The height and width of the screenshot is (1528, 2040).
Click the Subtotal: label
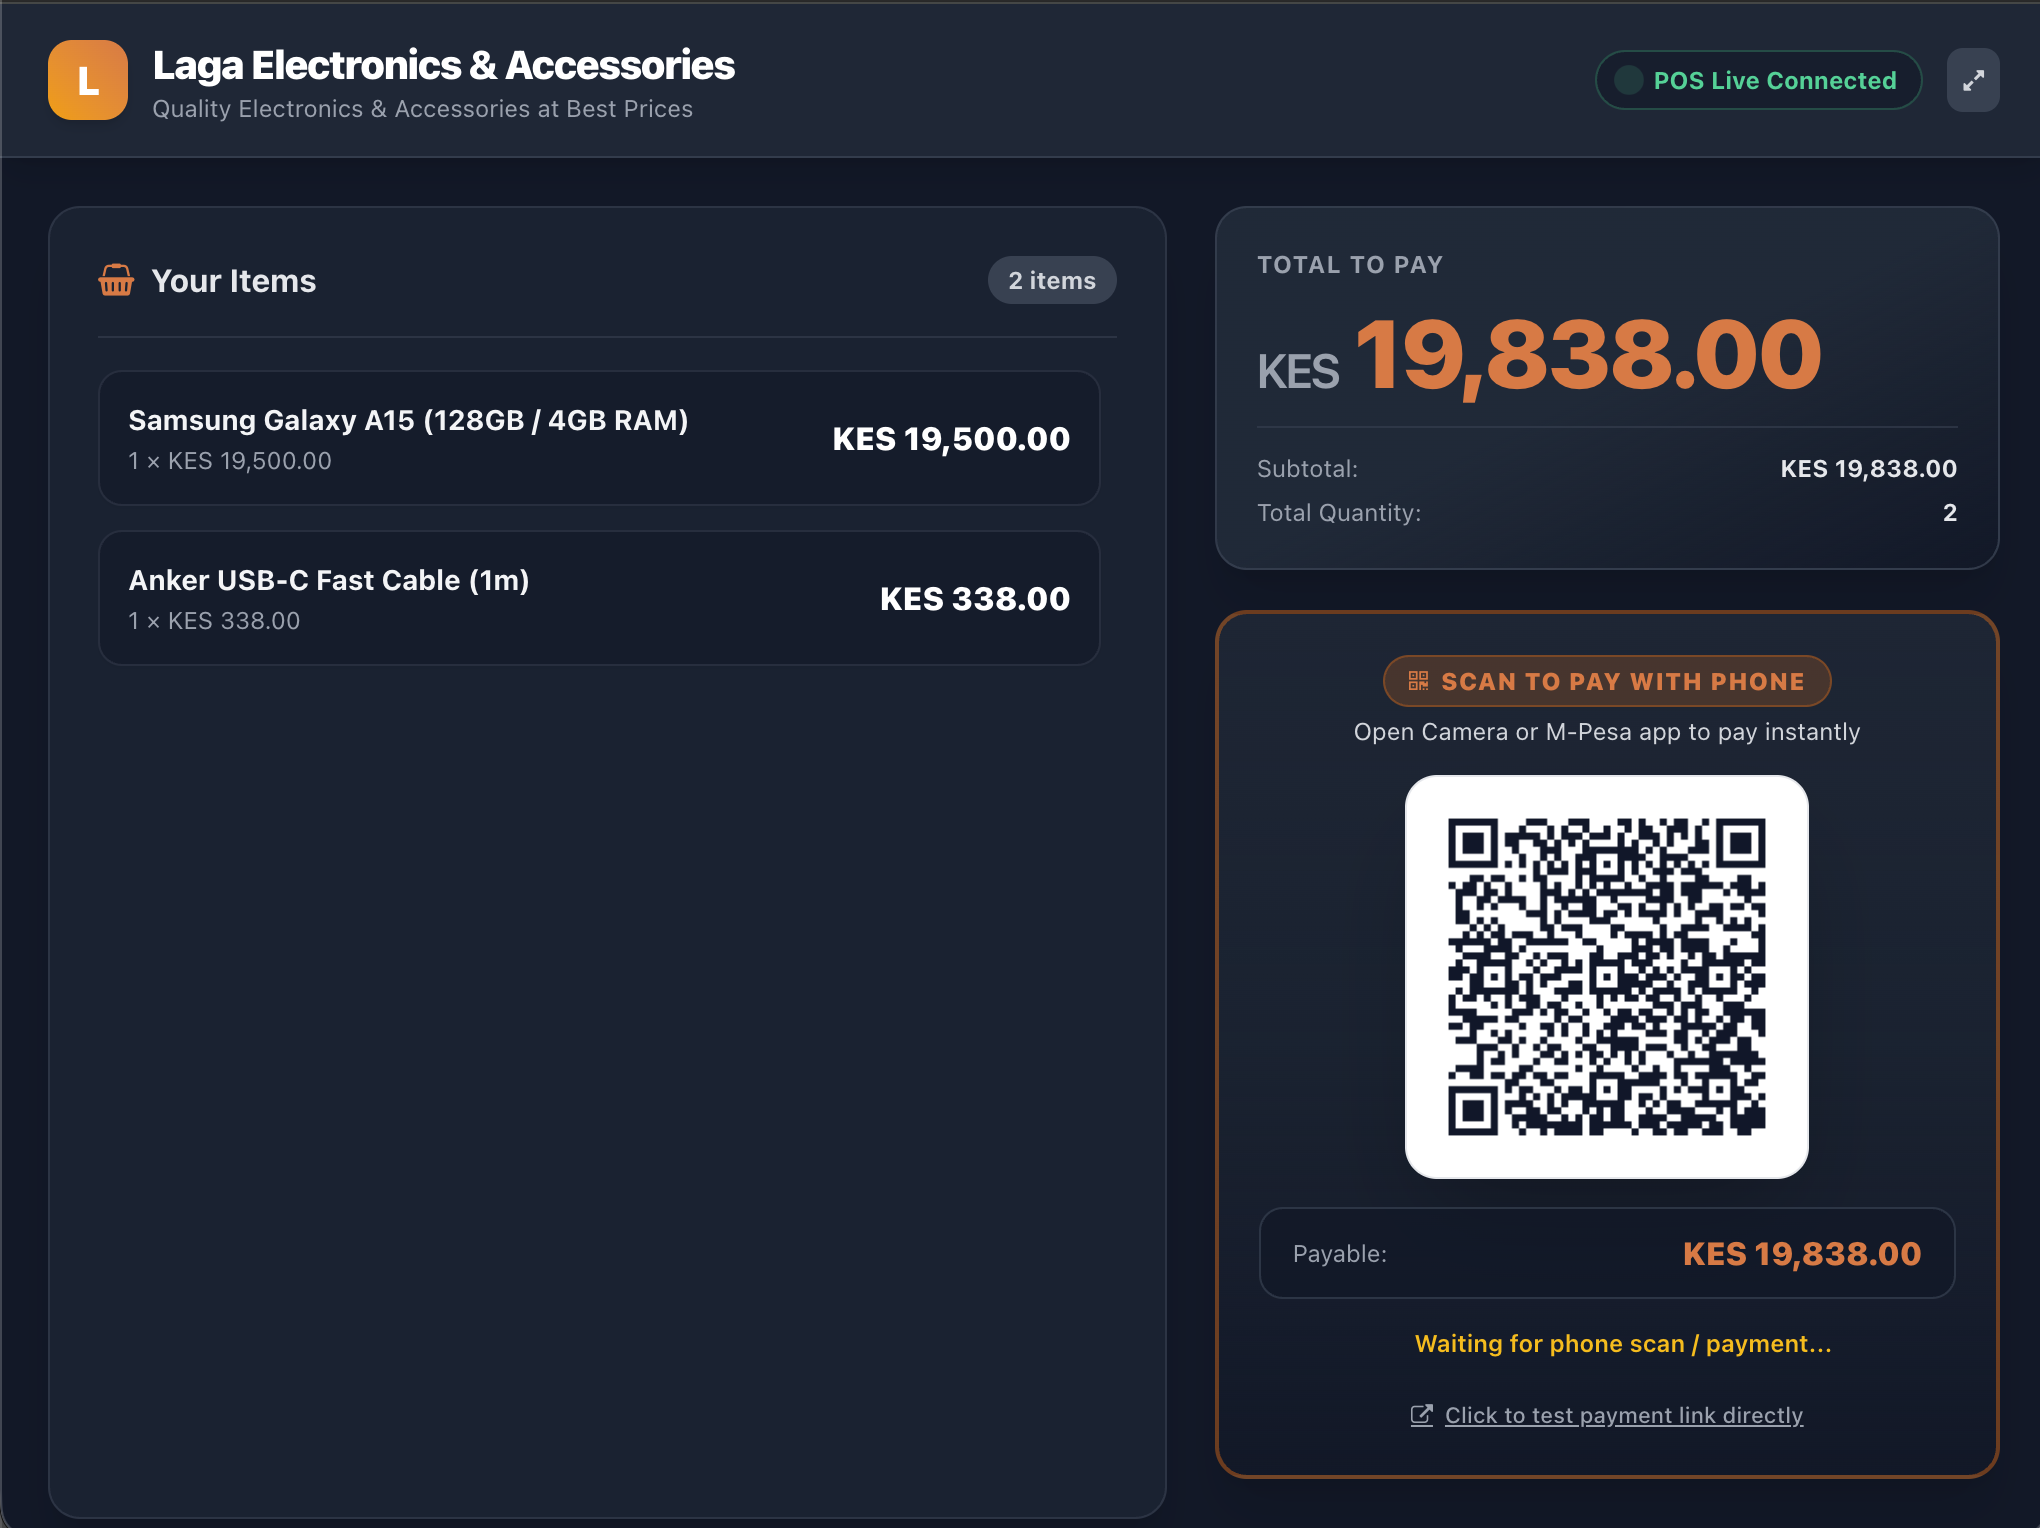pyautogui.click(x=1307, y=468)
